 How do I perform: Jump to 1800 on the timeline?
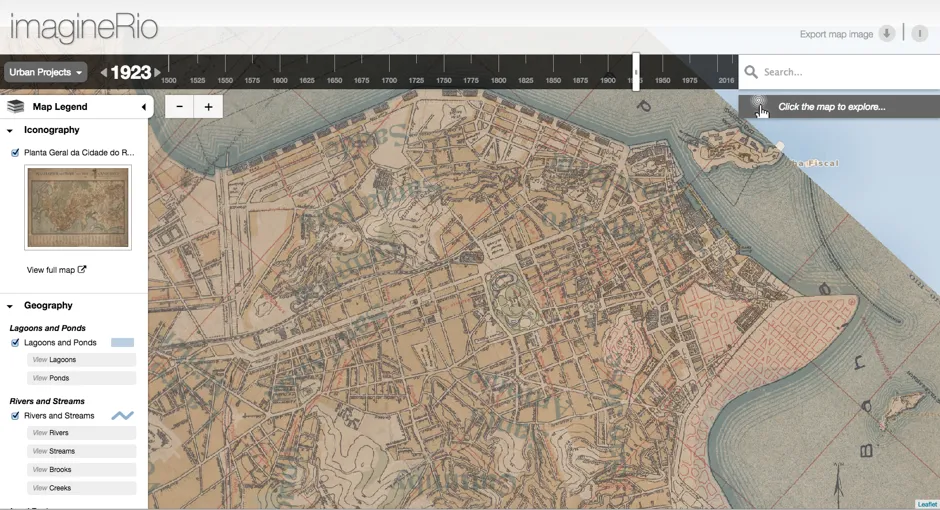point(498,80)
